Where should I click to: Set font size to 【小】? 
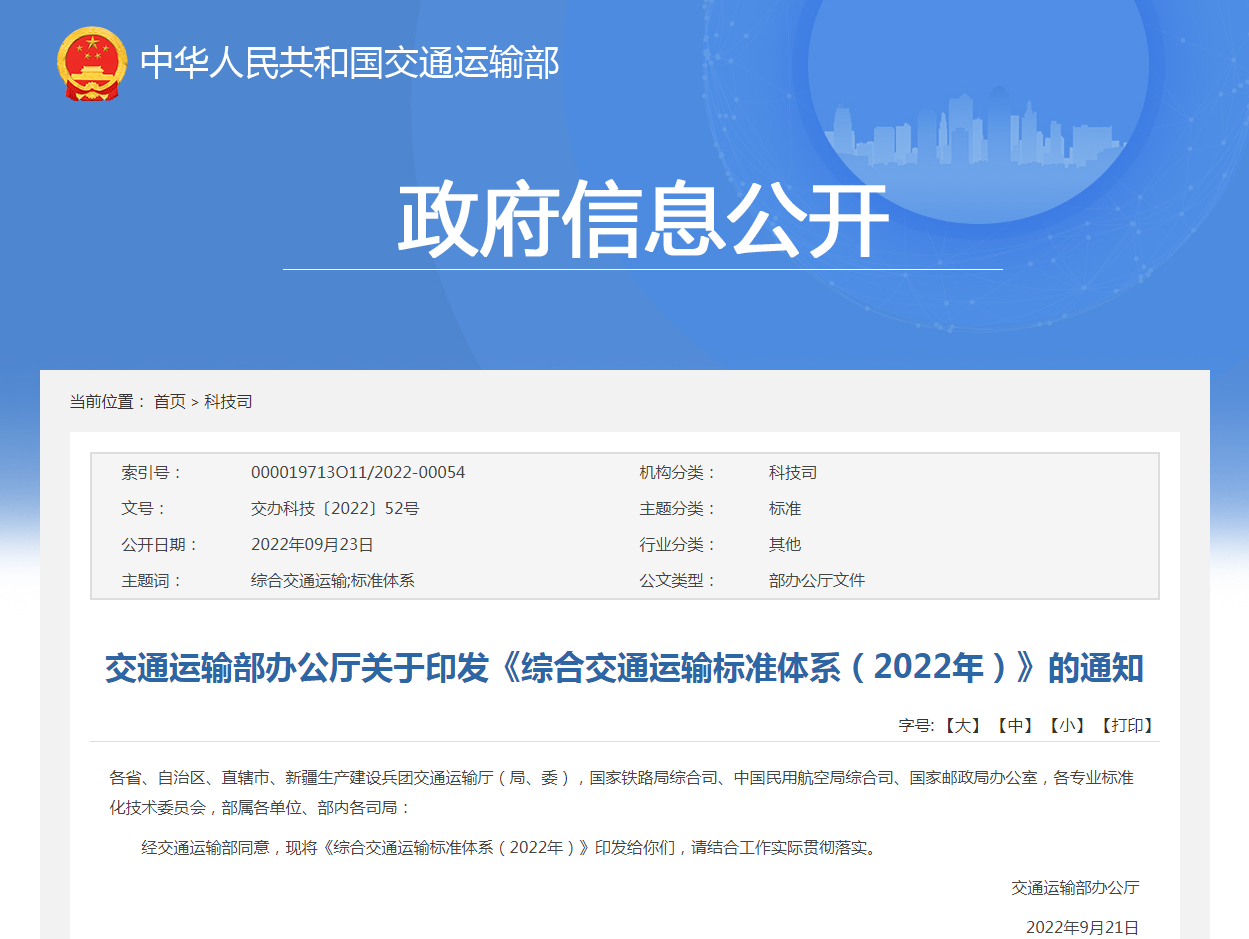[1067, 725]
